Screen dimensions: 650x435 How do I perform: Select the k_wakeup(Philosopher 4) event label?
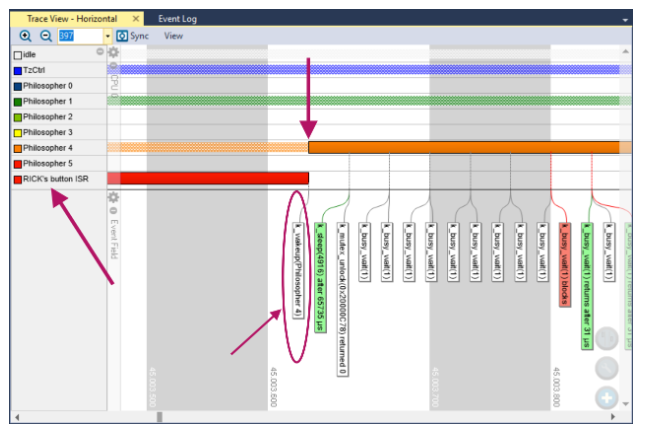click(298, 269)
